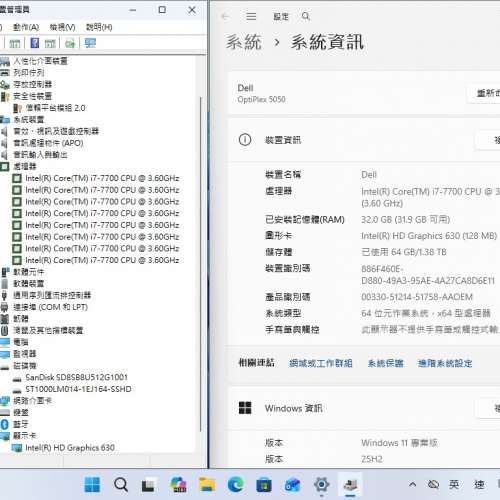
Task: Show hidden system tray icons chevron
Action: [412, 484]
